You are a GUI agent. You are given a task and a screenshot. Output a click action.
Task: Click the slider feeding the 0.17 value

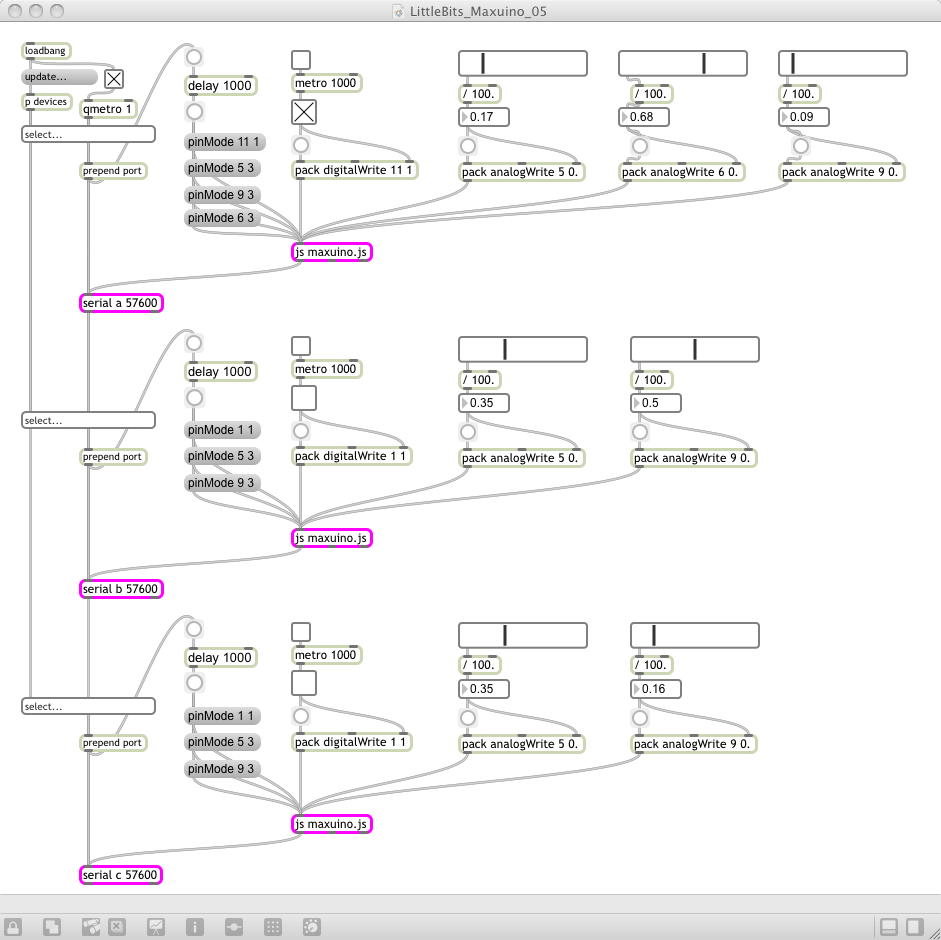(523, 64)
